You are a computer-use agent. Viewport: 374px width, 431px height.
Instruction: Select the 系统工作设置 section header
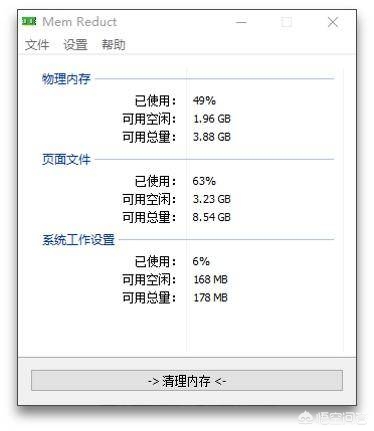[x=78, y=240]
